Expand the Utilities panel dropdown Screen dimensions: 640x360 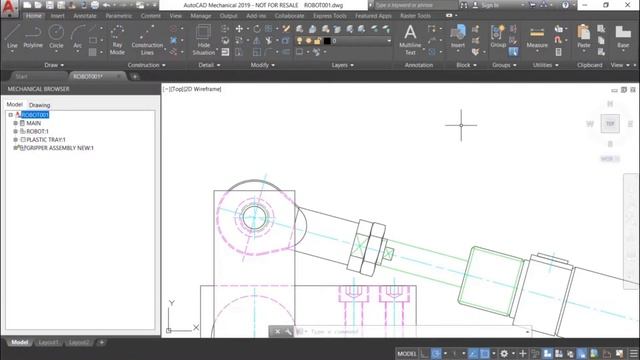click(545, 65)
